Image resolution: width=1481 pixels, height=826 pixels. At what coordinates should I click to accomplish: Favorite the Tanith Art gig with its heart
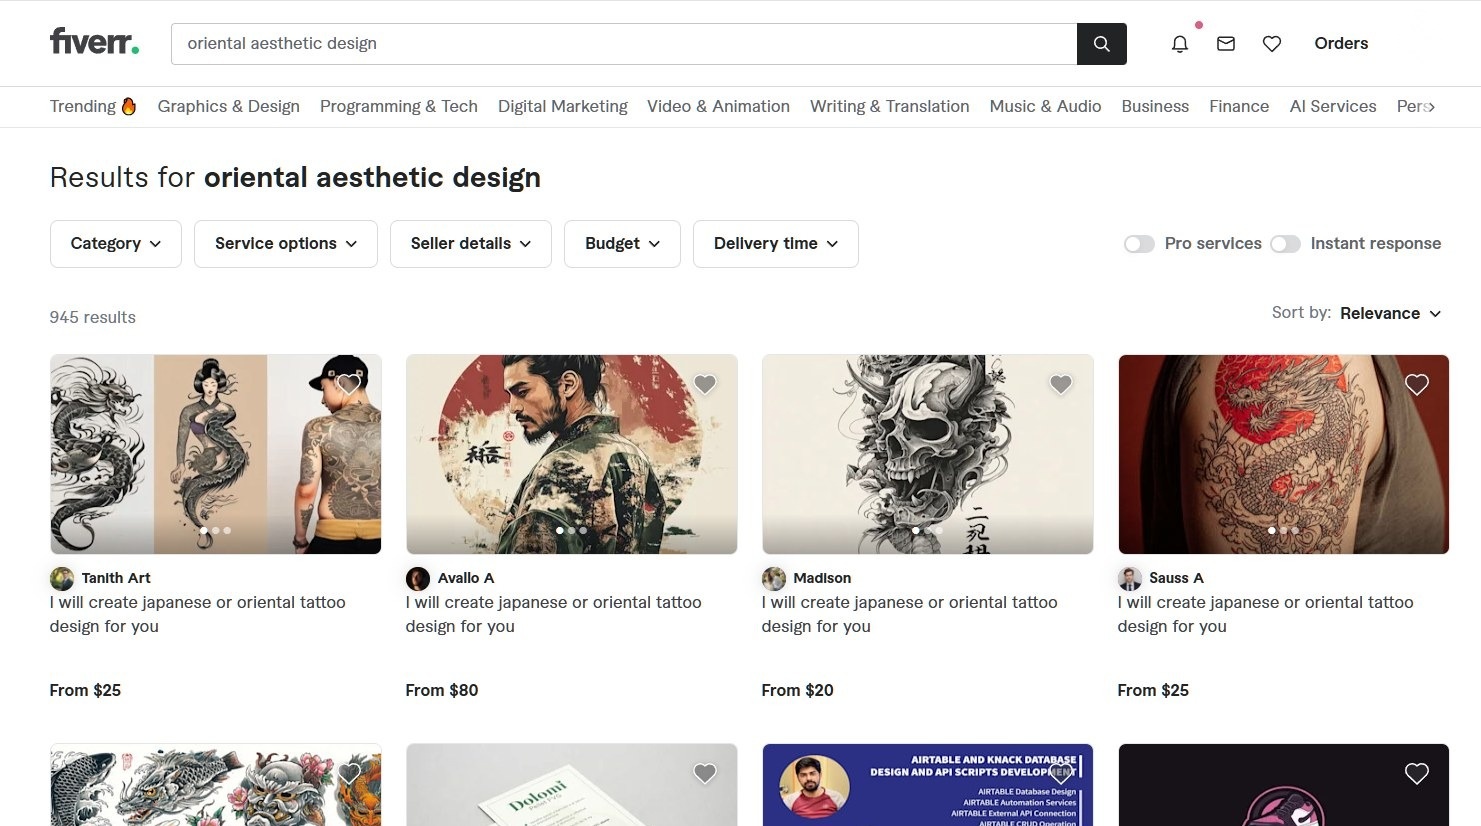[x=349, y=384]
